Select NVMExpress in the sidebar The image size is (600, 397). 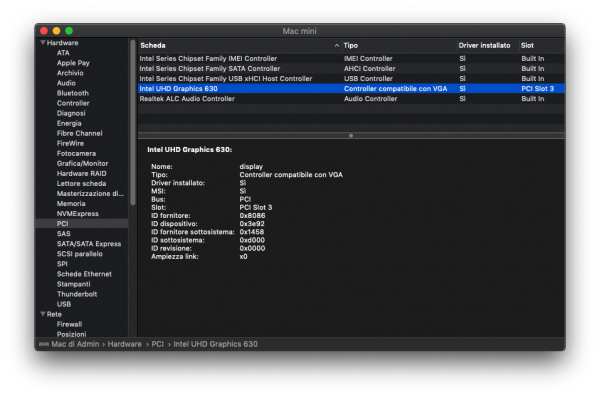click(x=78, y=214)
